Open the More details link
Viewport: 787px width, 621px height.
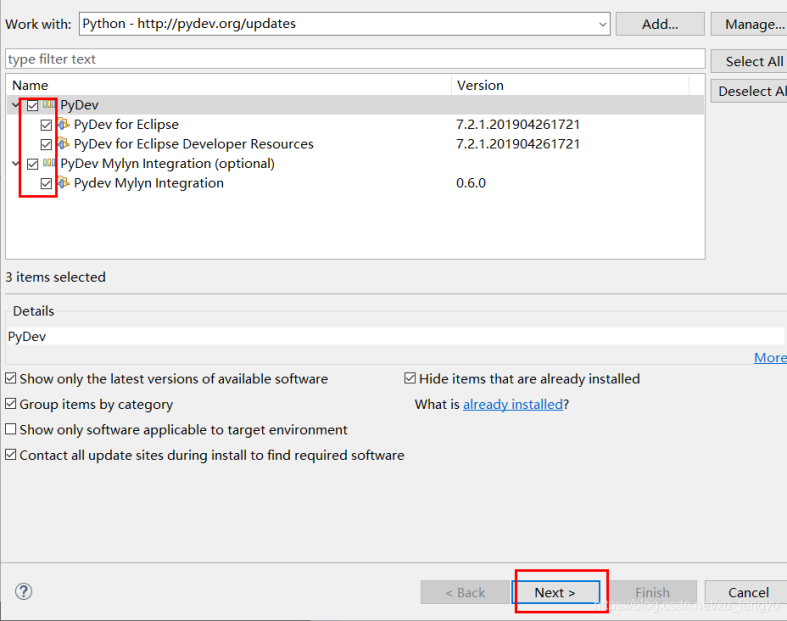click(770, 357)
